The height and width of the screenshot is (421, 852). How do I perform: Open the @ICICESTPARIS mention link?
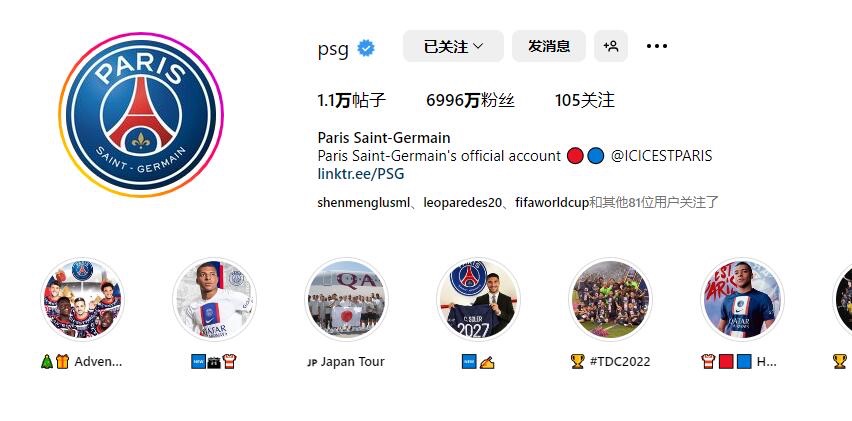pos(661,156)
